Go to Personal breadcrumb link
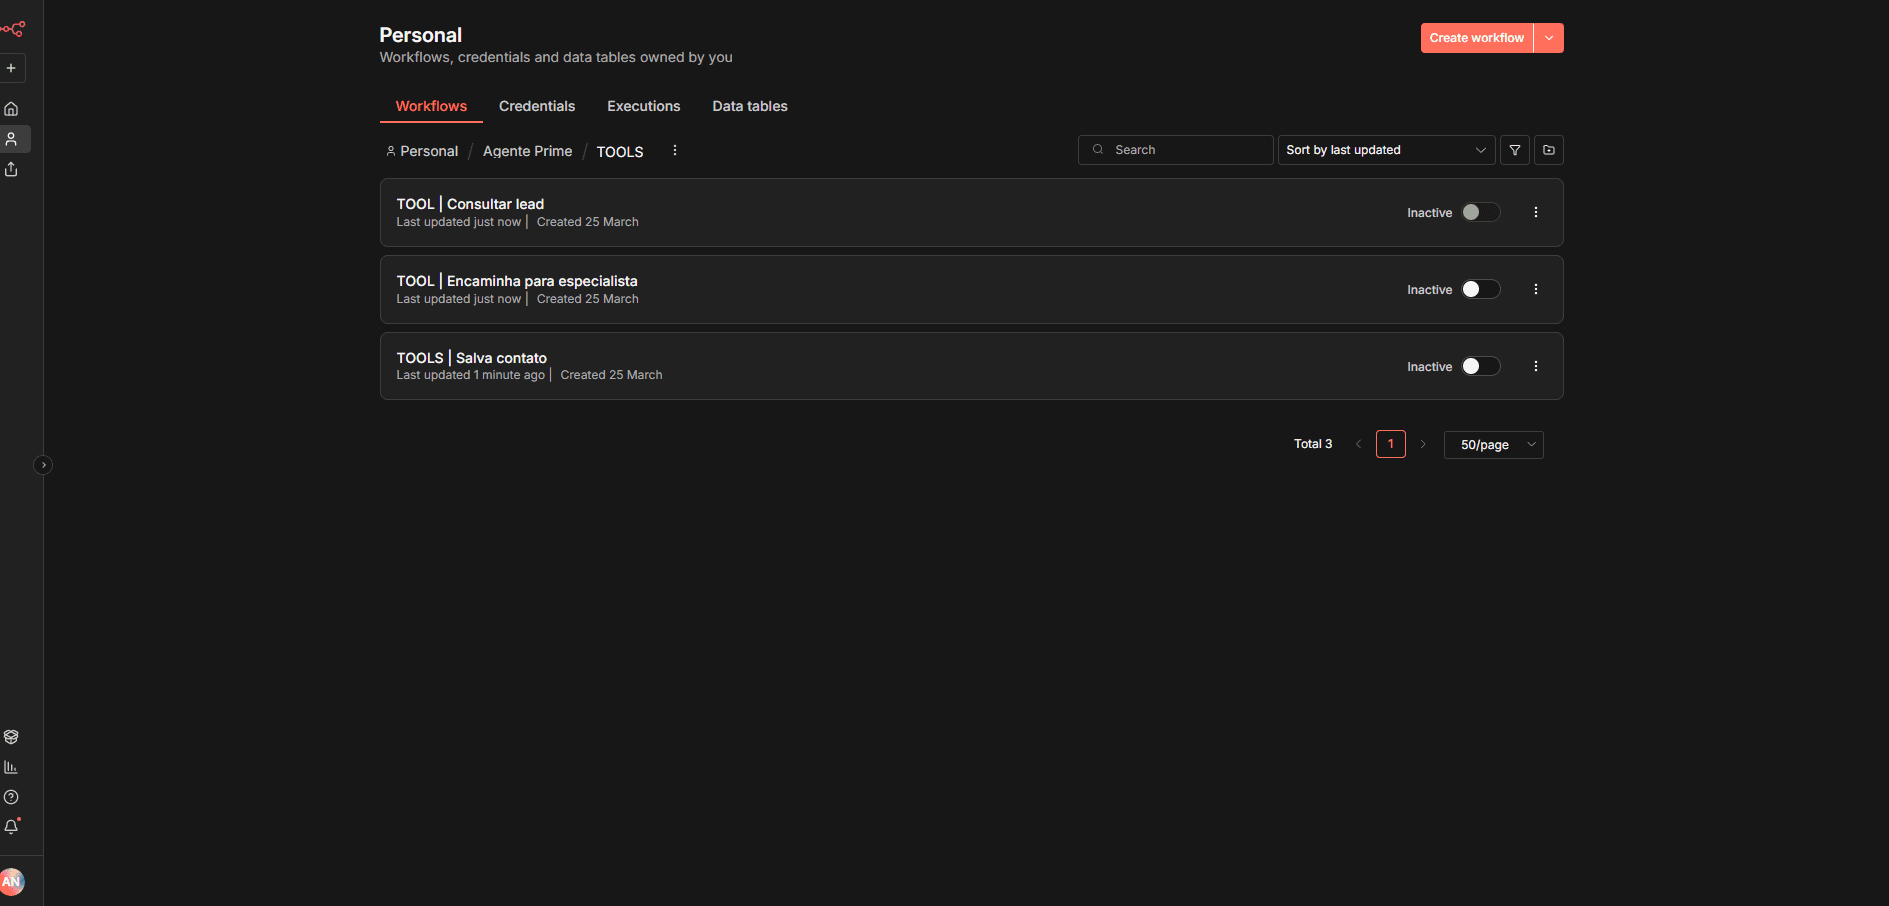1889x906 pixels. pyautogui.click(x=422, y=151)
